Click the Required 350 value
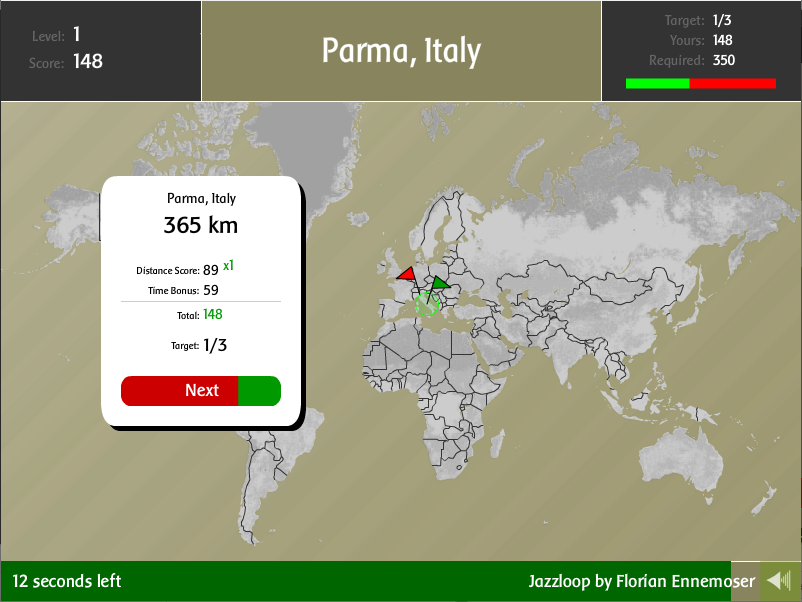Screen dimensions: 802x602 pyautogui.click(x=724, y=60)
